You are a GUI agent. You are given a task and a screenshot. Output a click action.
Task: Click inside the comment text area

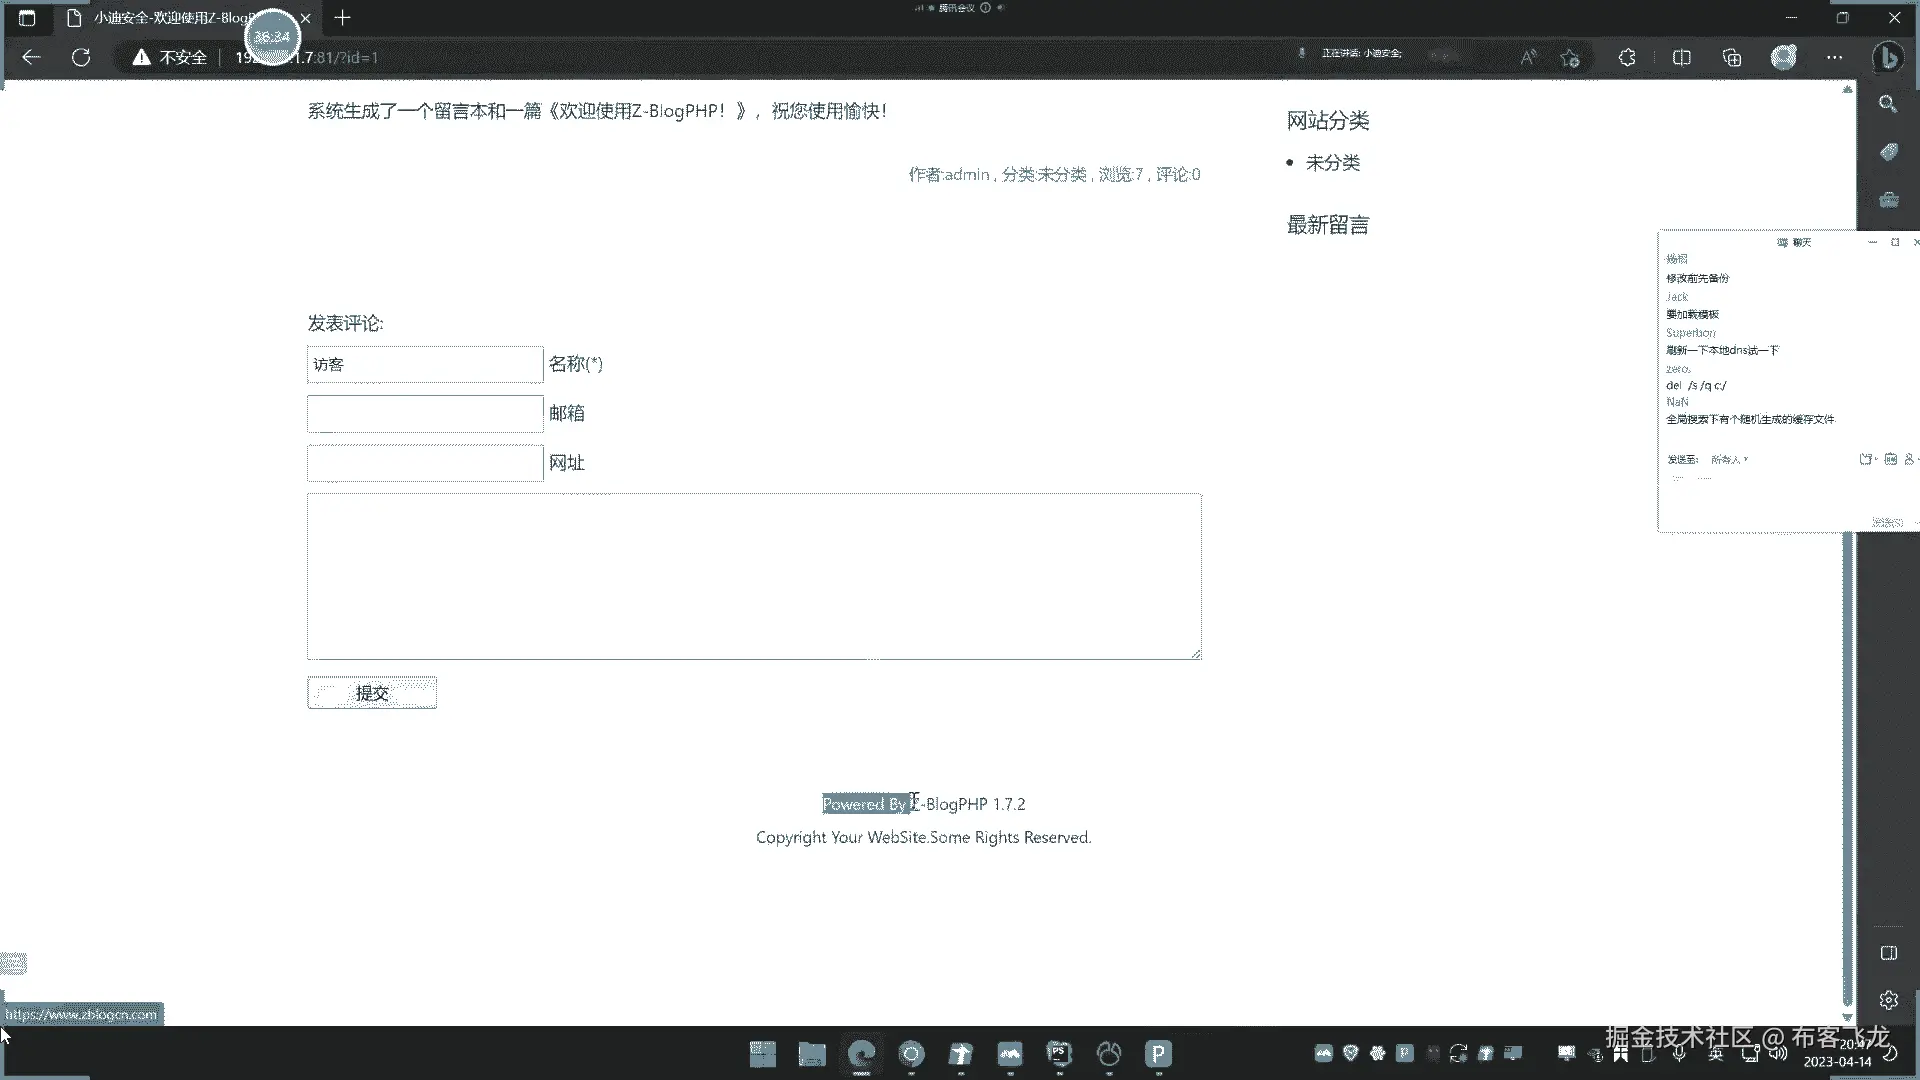(x=753, y=575)
